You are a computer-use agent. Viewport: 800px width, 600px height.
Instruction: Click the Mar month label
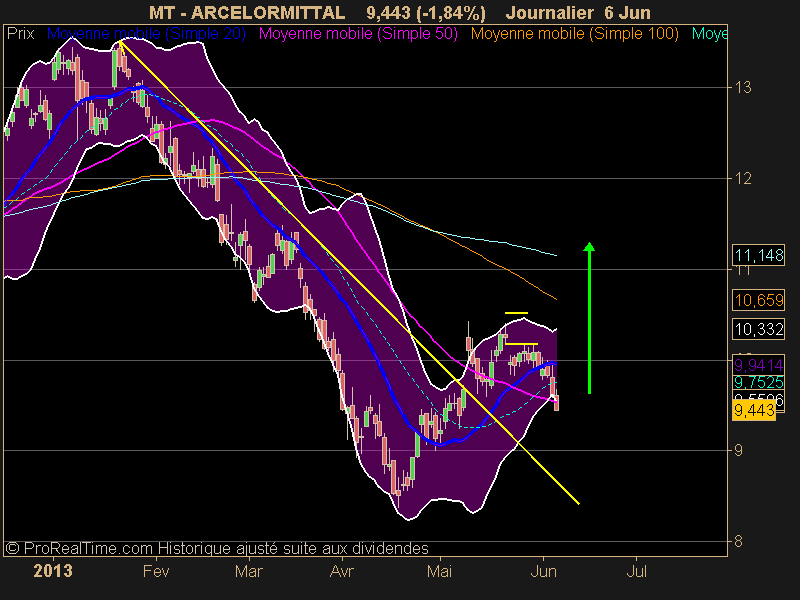click(x=248, y=570)
